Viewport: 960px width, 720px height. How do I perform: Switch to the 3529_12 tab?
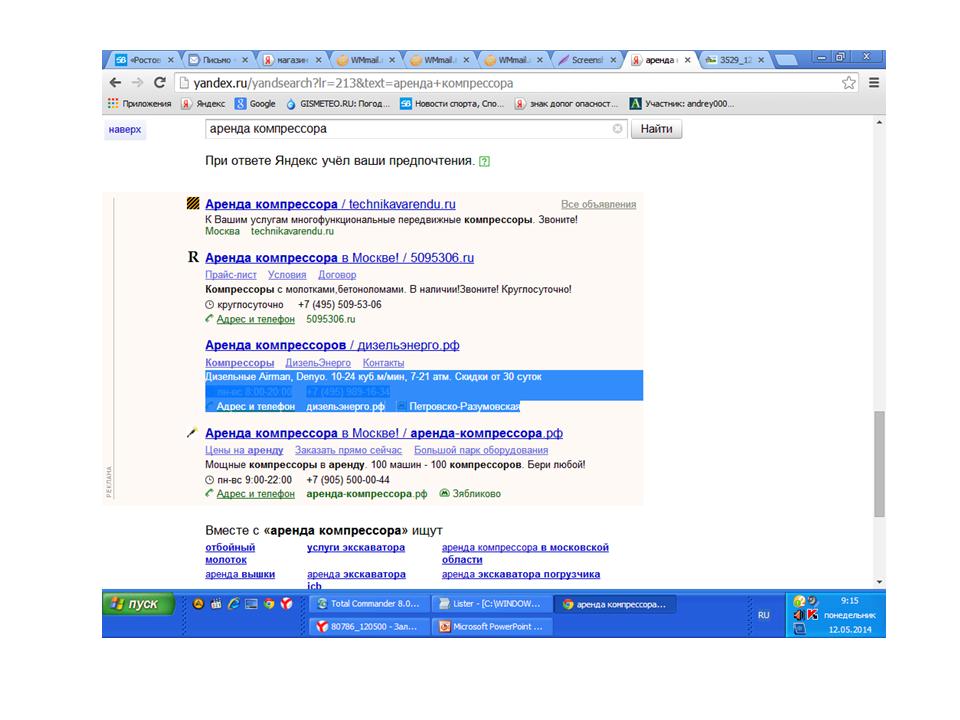tap(735, 60)
